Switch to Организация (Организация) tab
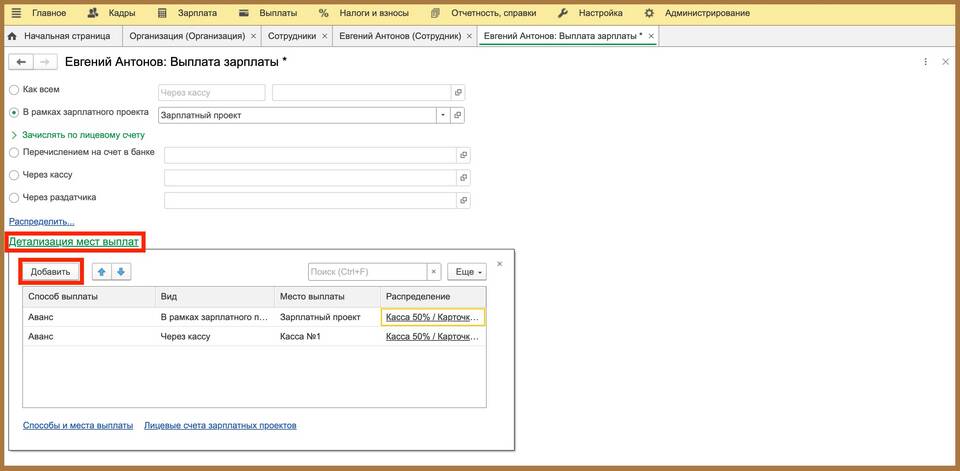960x471 pixels. pos(187,36)
